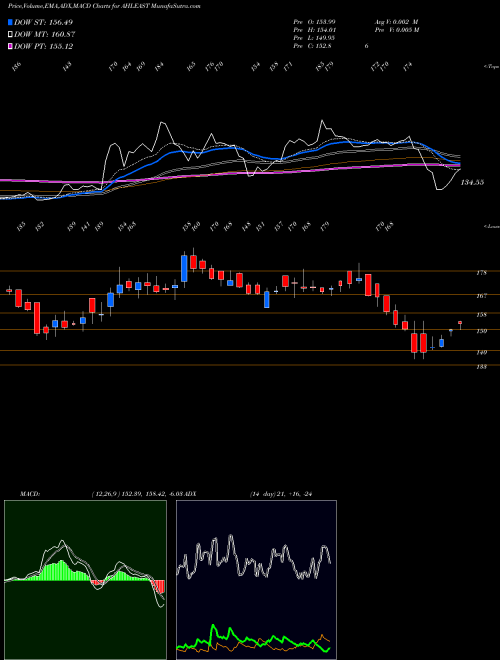The image size is (500, 660).
Task: Click the 134.55 label on the EMA chart
Action: 472,182
